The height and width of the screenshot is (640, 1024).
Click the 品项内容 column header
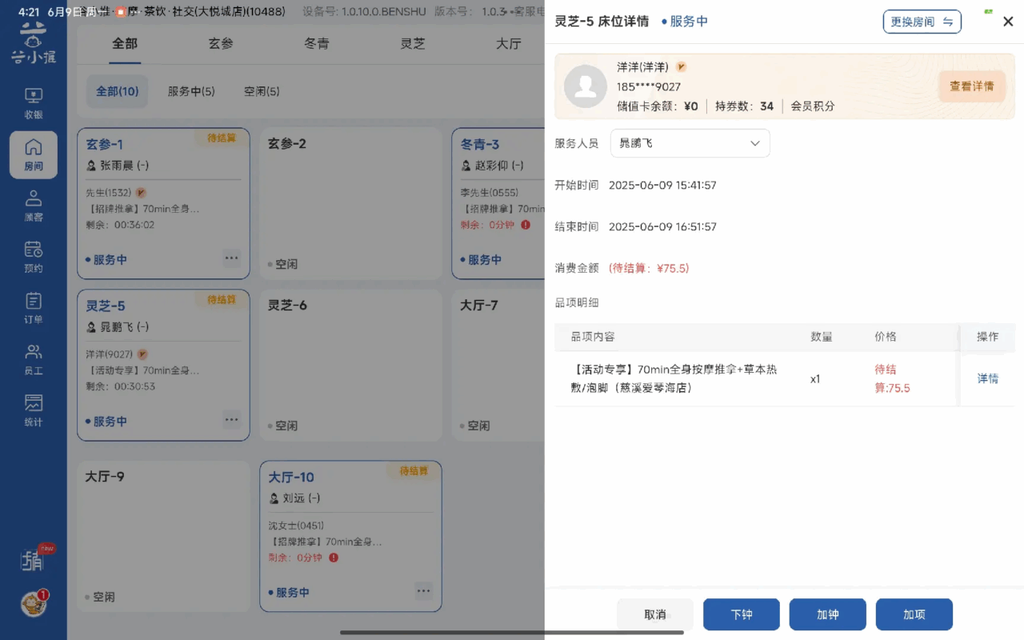[592, 337]
